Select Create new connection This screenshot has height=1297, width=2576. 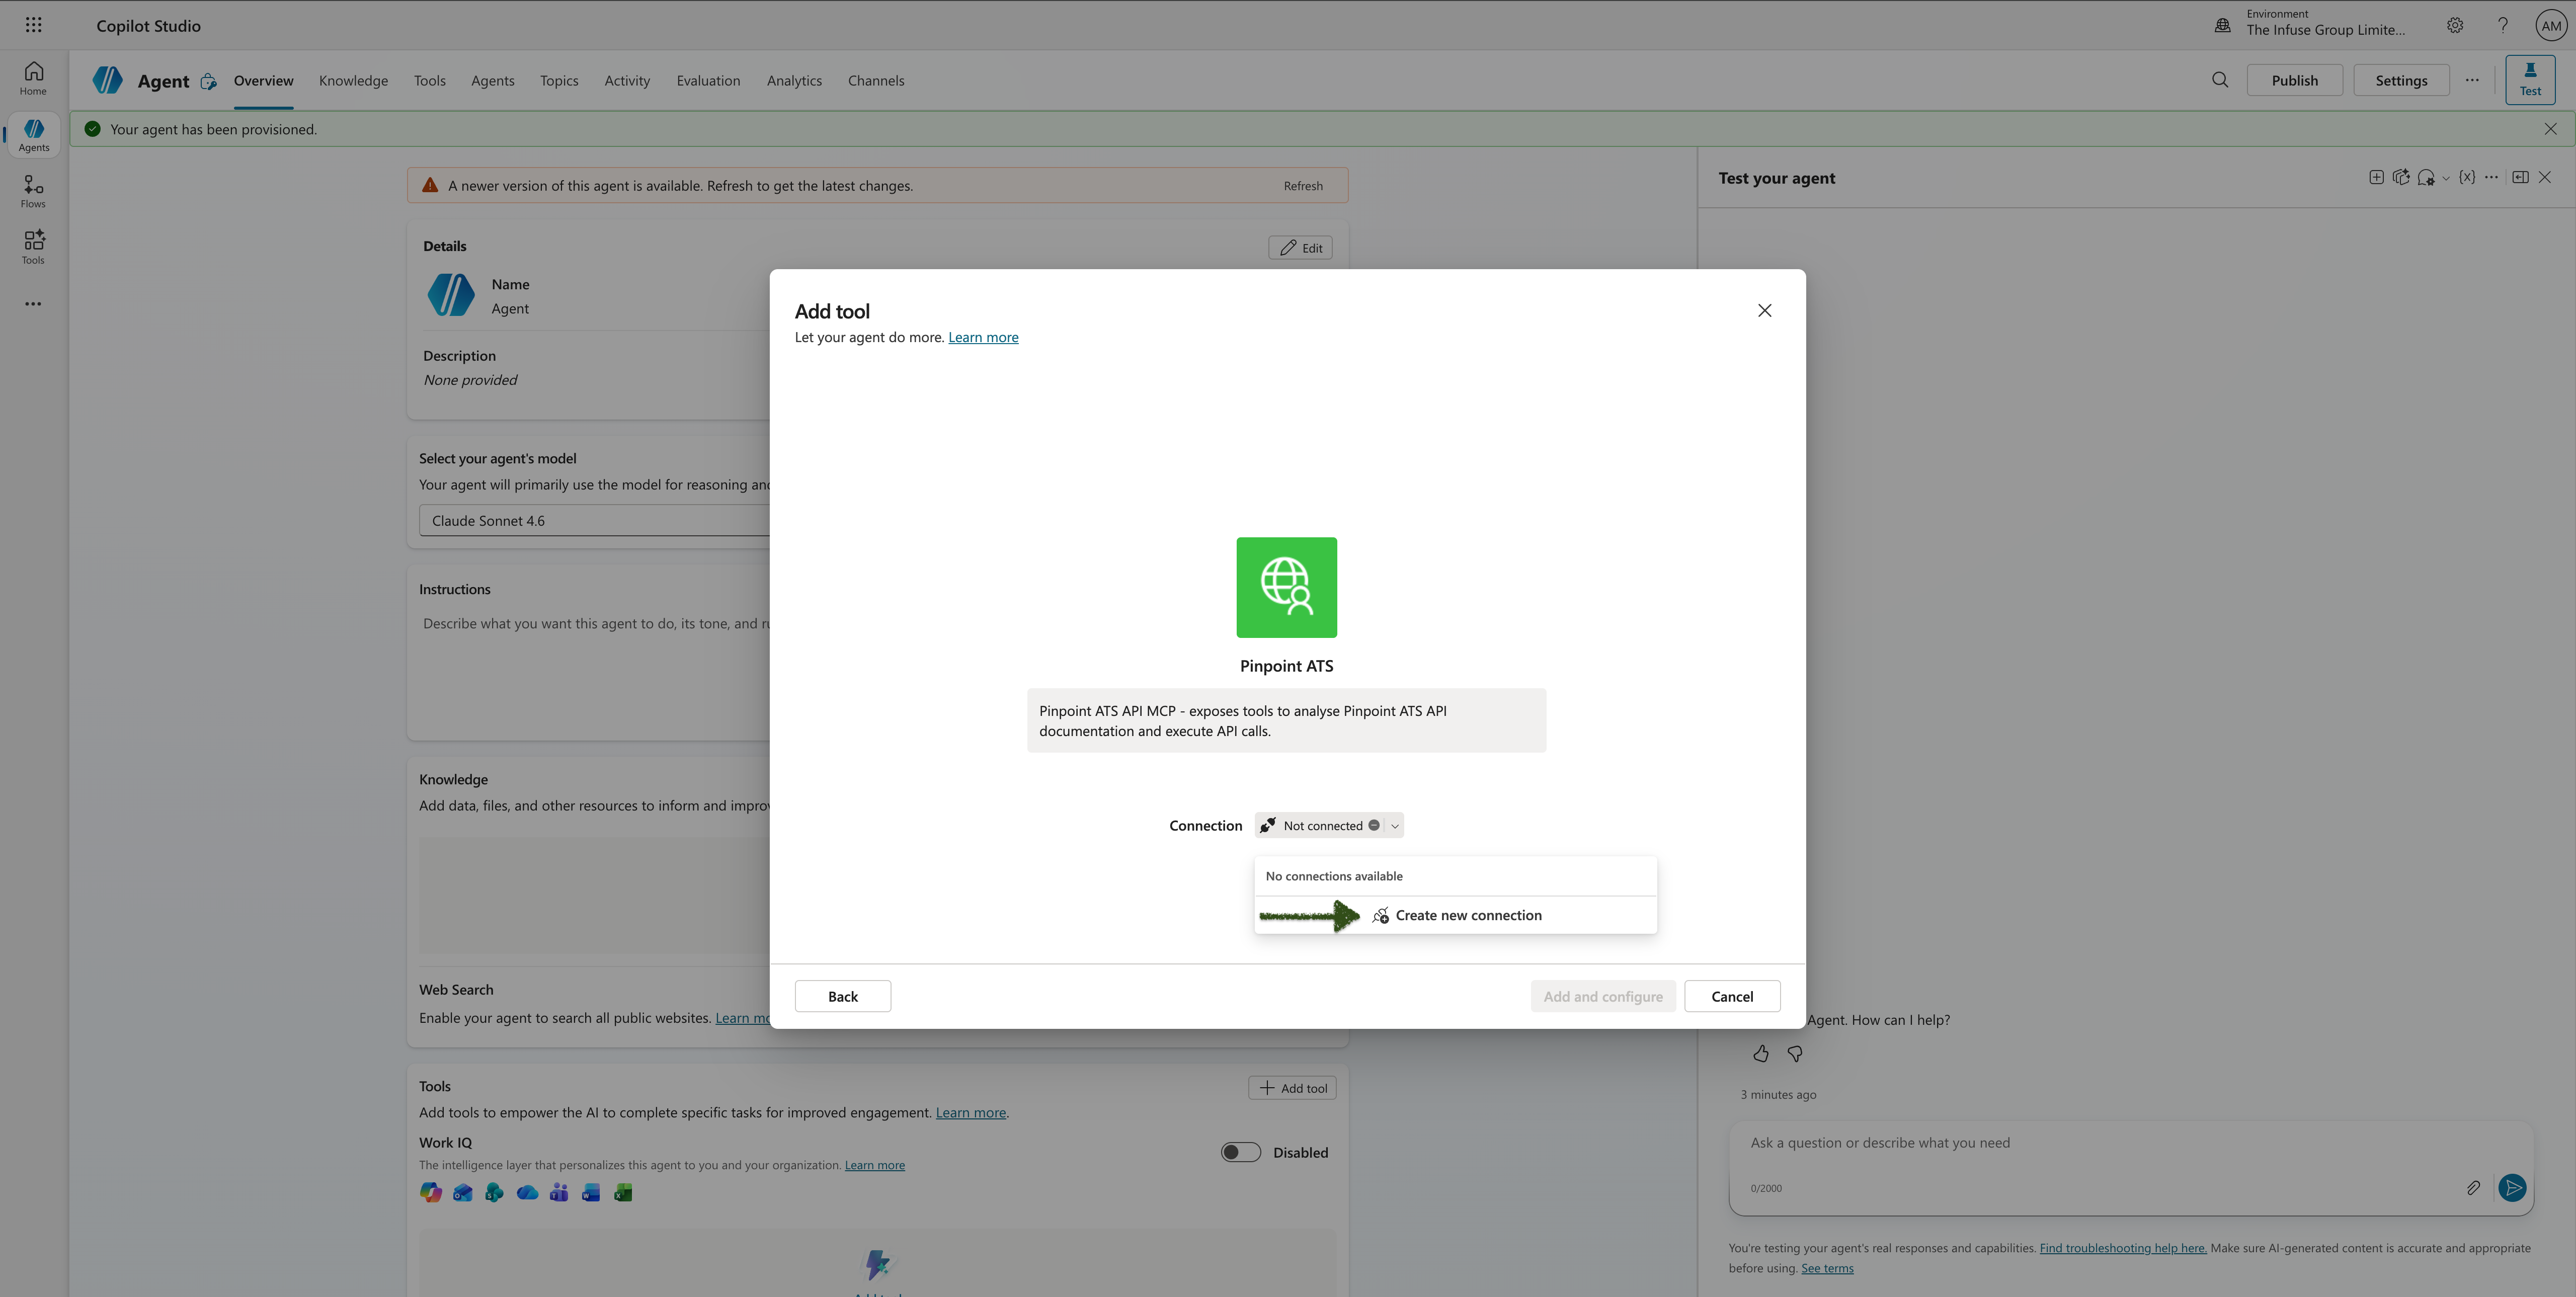click(x=1455, y=916)
